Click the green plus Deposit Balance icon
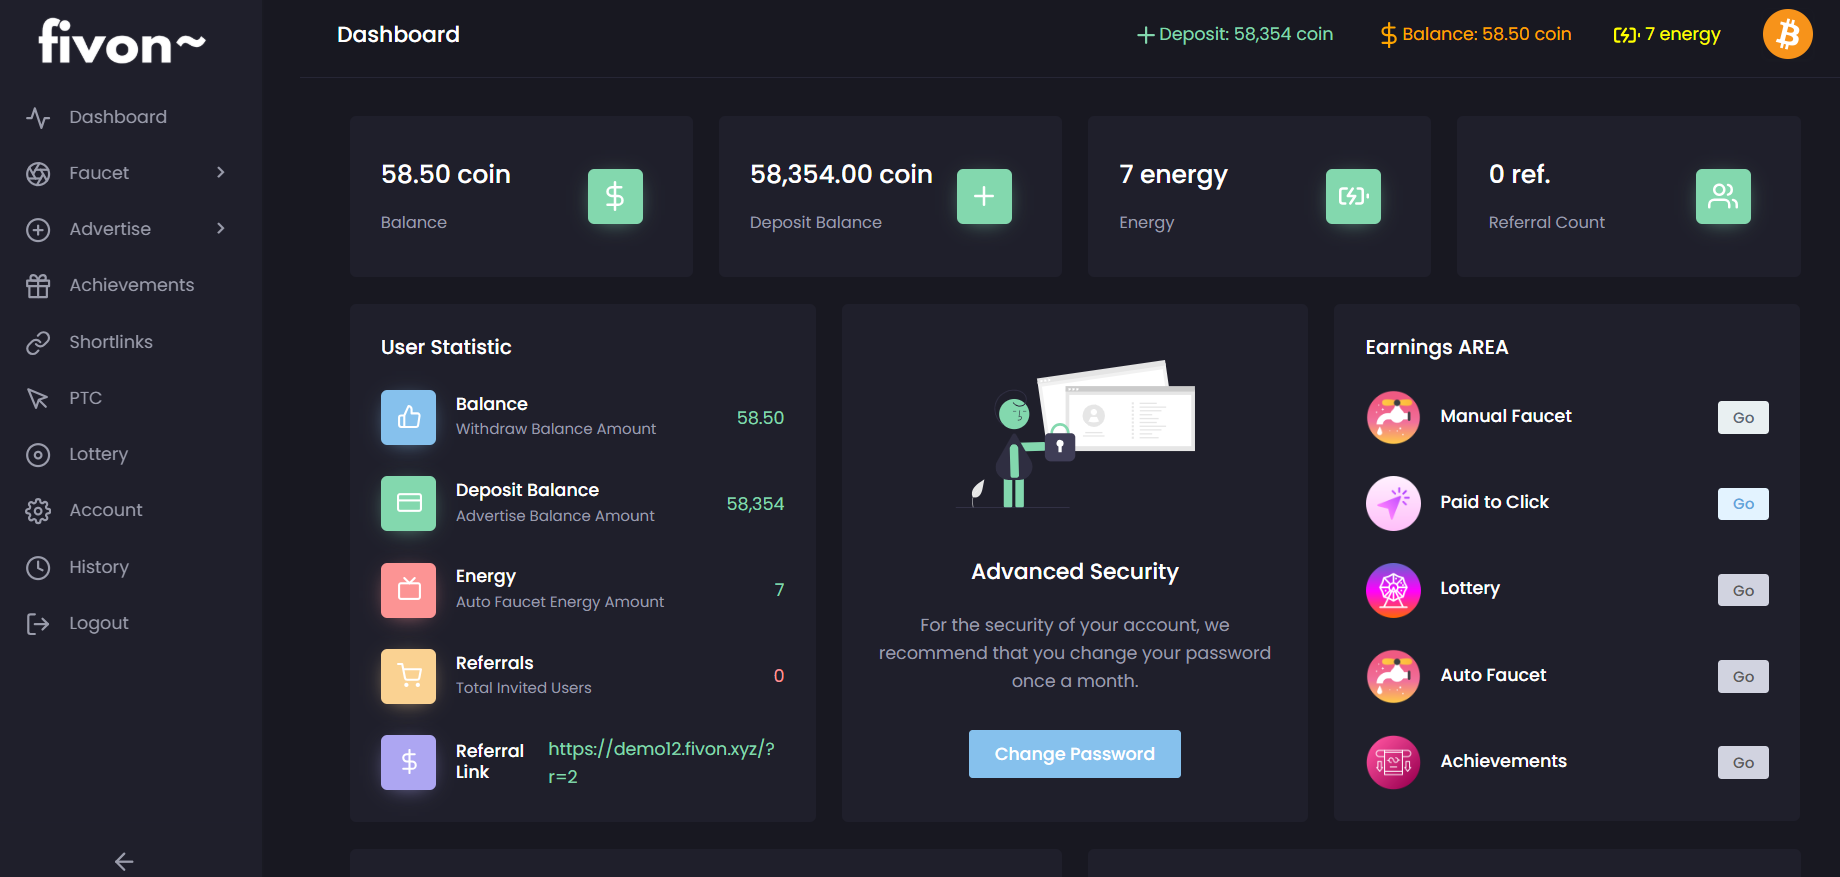This screenshot has height=877, width=1840. tap(984, 196)
